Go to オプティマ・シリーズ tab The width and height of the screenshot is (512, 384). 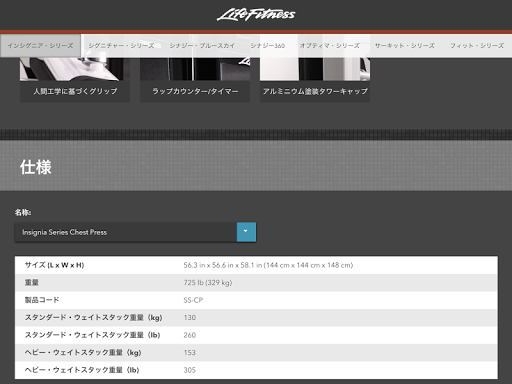tap(330, 45)
